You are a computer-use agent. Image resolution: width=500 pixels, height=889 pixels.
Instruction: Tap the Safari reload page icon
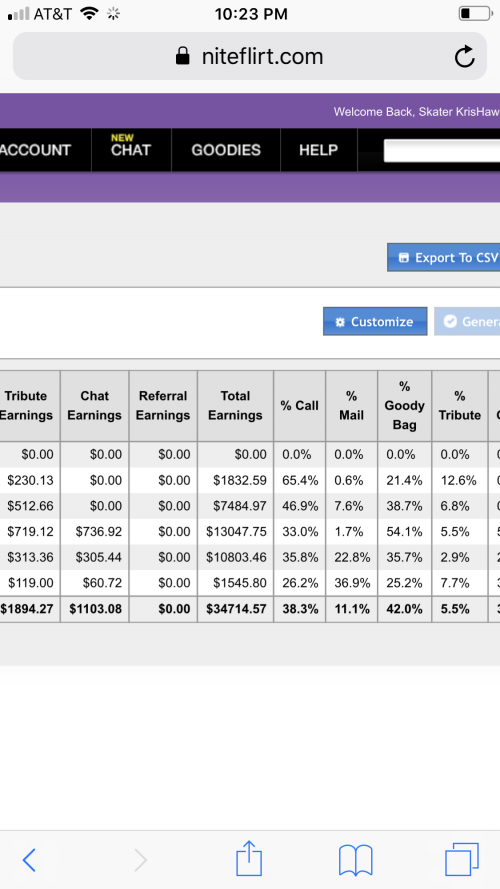464,57
